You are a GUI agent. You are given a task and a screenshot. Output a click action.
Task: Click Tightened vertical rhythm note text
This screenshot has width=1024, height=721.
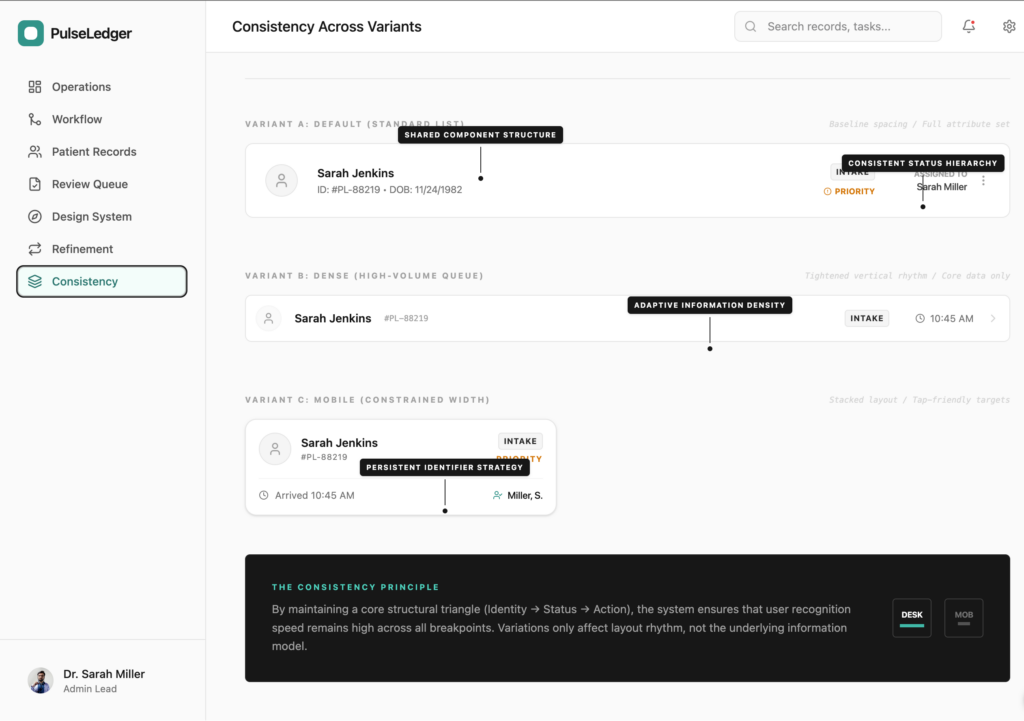point(907,276)
